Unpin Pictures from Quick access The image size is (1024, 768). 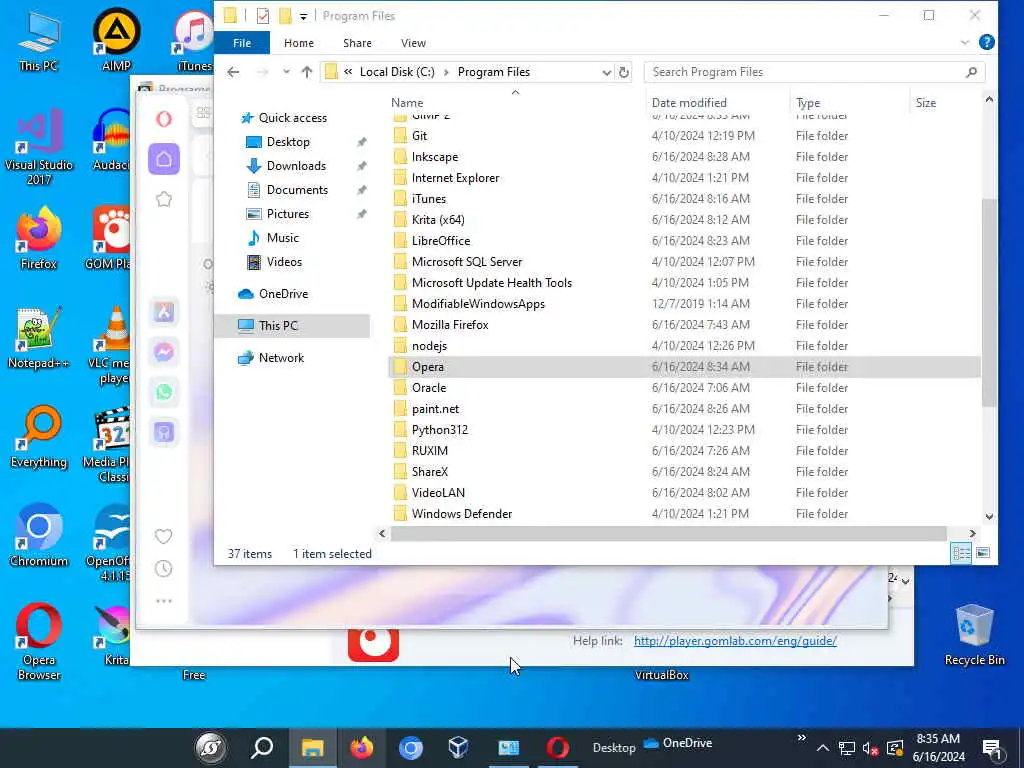[361, 214]
